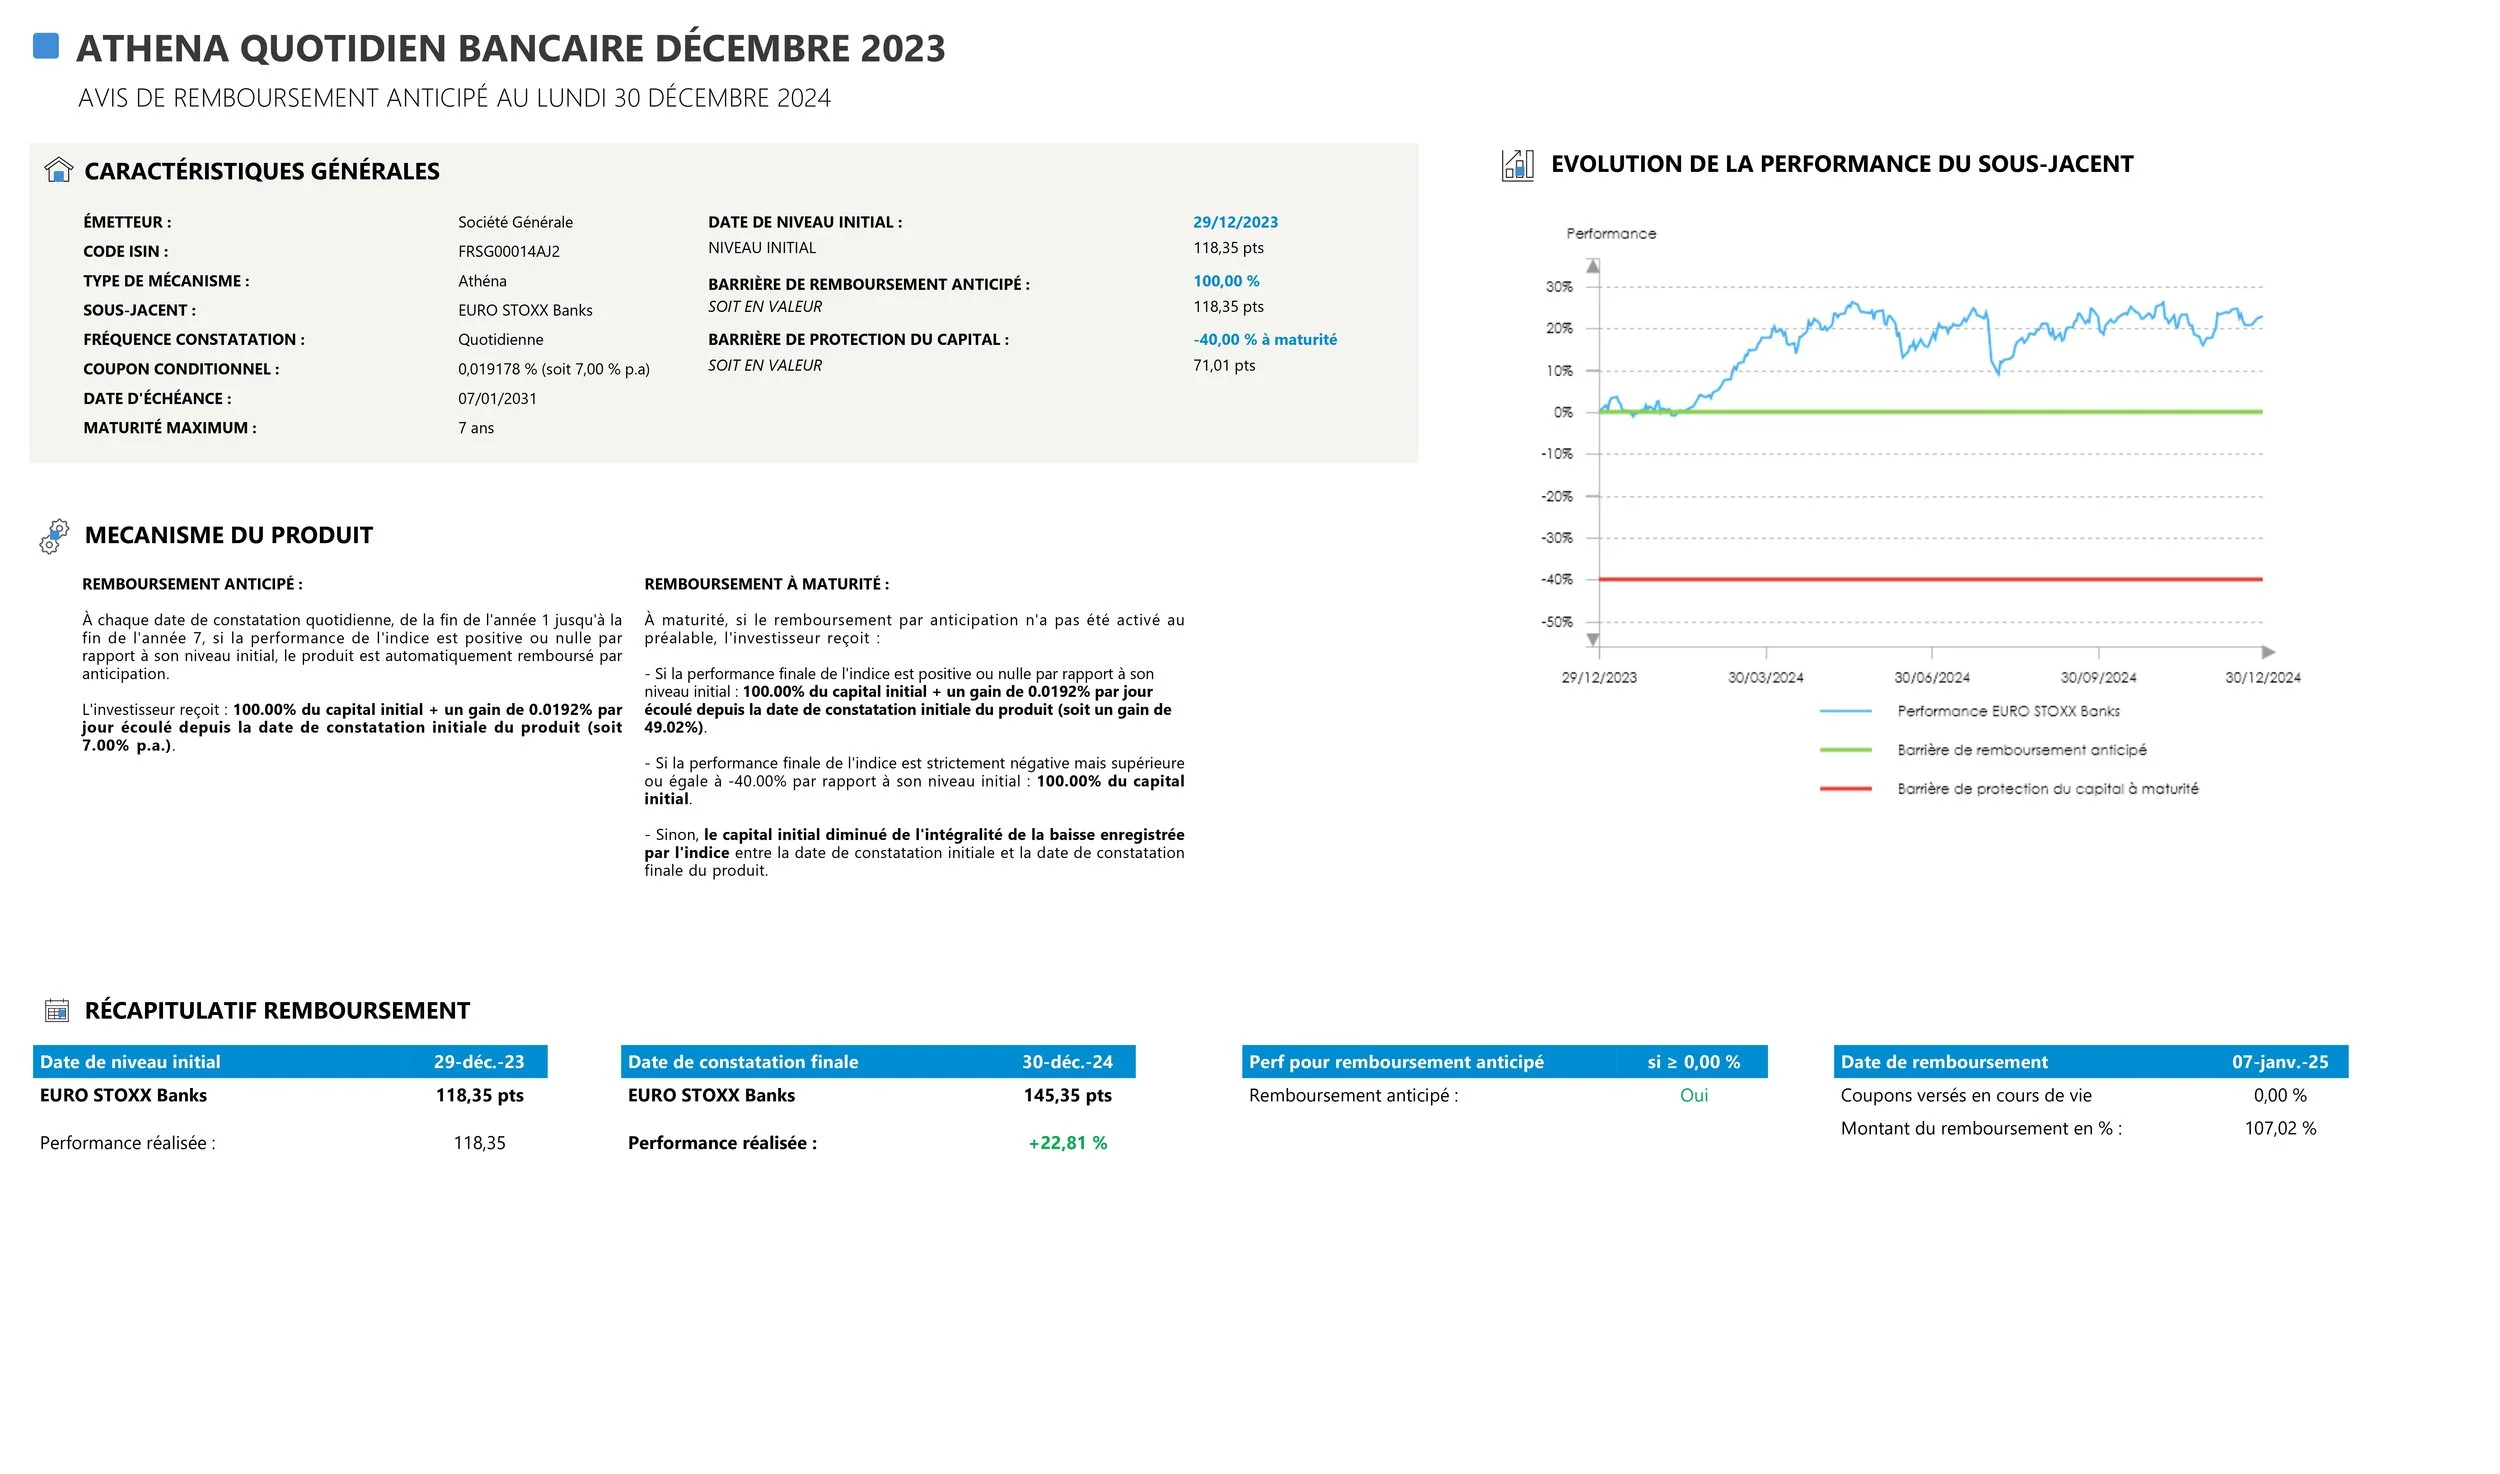Click the calendar icon beside Récapitulatif Remboursement

(57, 1011)
